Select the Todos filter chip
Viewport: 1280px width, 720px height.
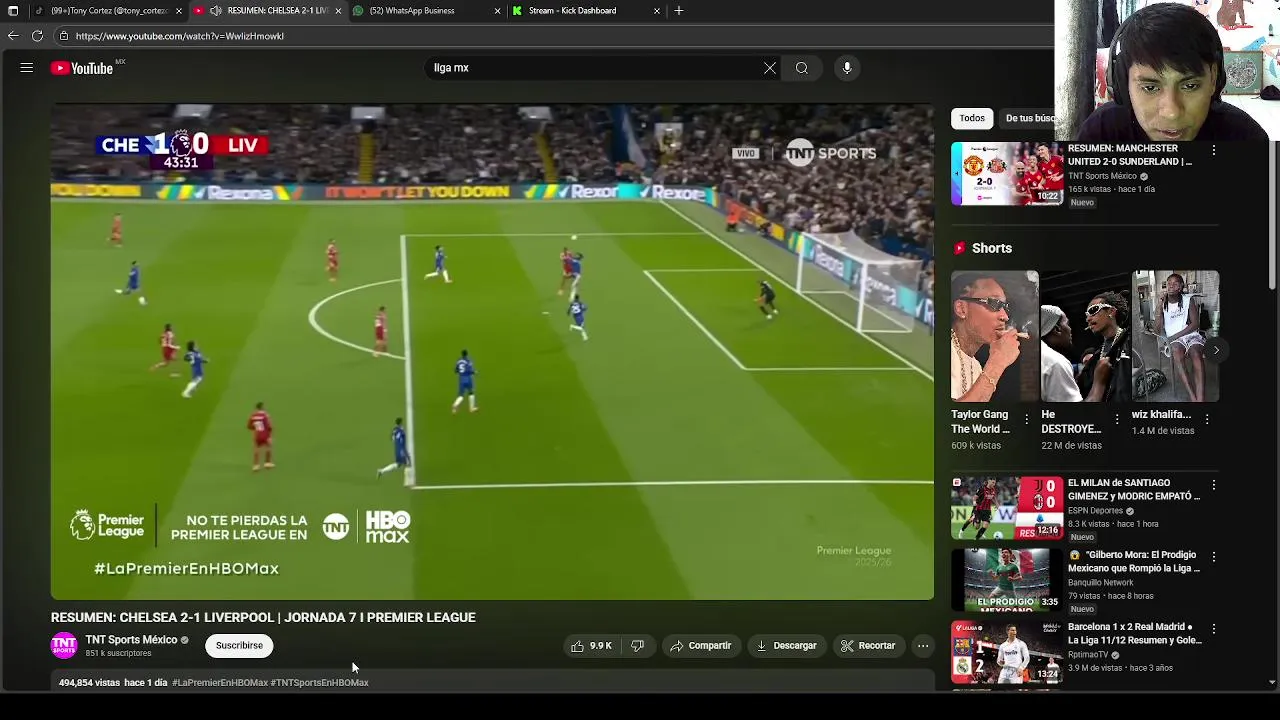(x=972, y=118)
